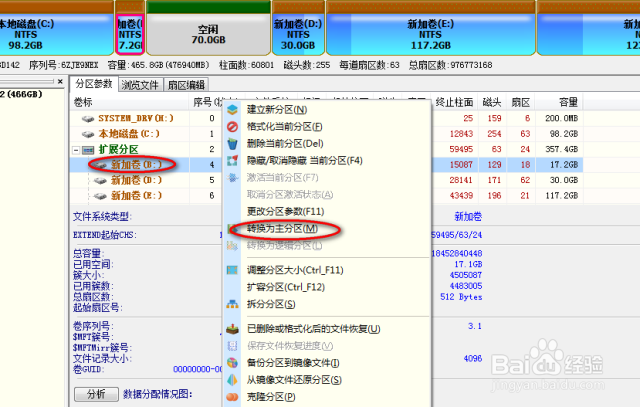Choose 已删除或格式化后的文件恢复(U) entry
Screen dimensions: 640x407
[x=313, y=329]
